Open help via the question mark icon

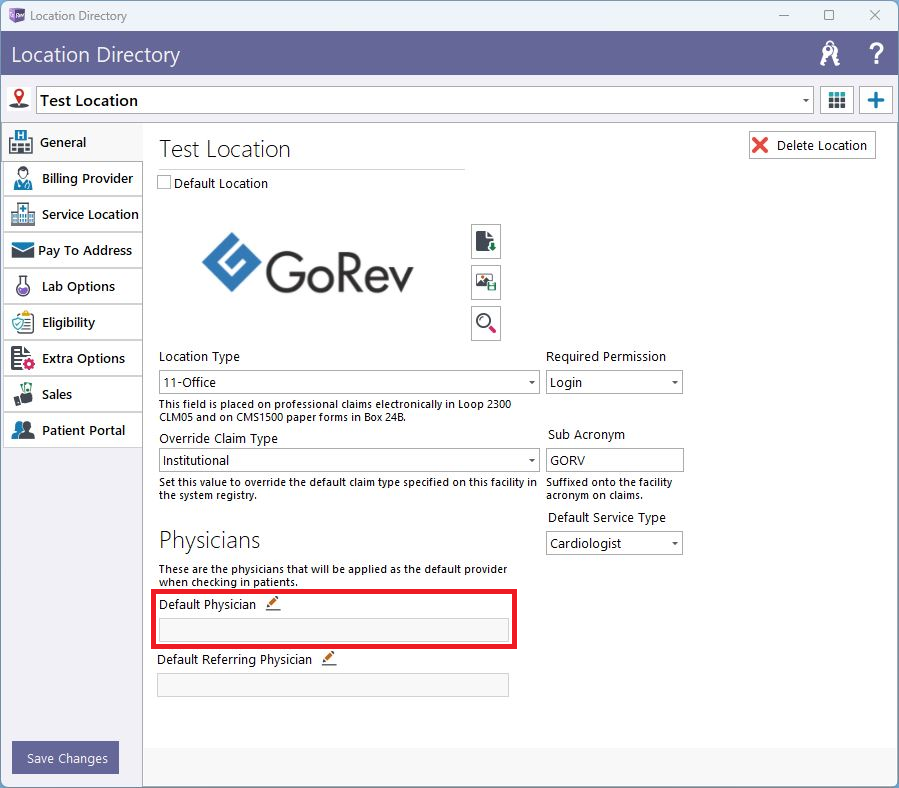click(x=875, y=54)
